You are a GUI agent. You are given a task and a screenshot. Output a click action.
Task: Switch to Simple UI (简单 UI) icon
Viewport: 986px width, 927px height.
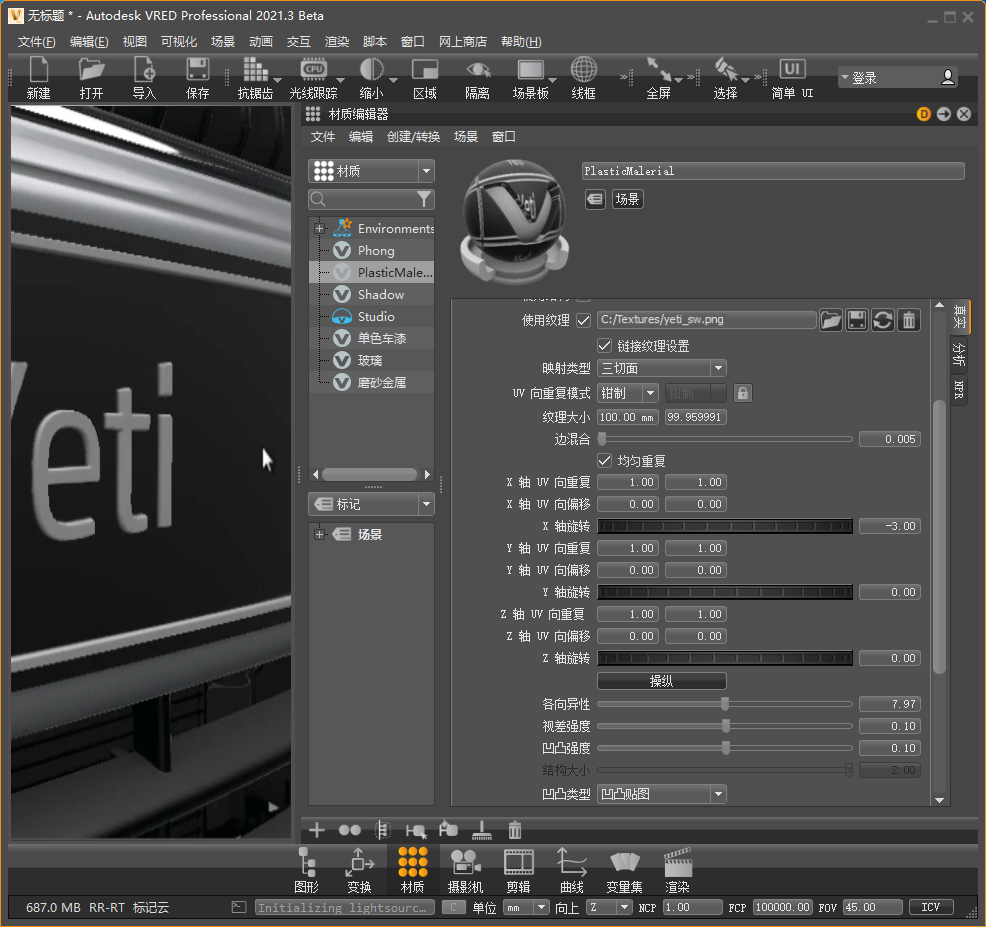click(x=792, y=78)
